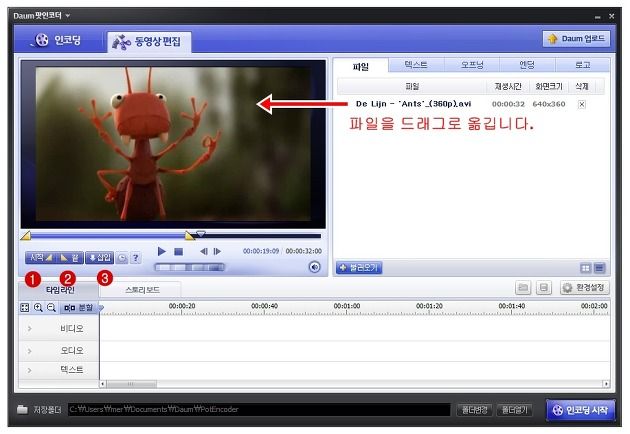Click the save project disk icon
630x434 pixels.
[x=544, y=288]
